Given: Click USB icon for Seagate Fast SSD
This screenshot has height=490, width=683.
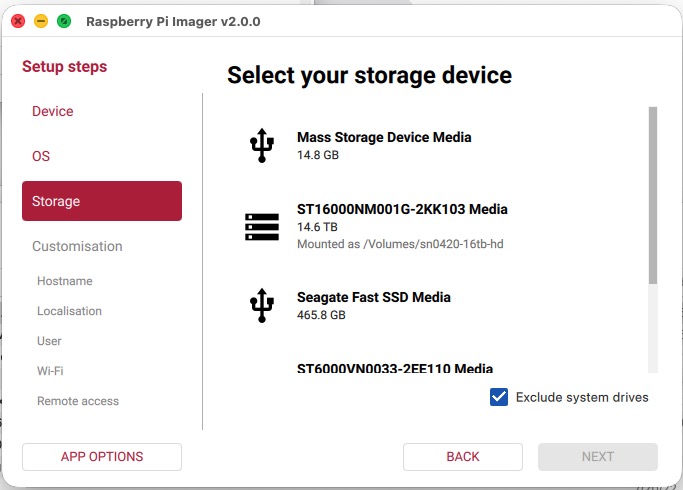Looking at the screenshot, I should click(x=261, y=305).
